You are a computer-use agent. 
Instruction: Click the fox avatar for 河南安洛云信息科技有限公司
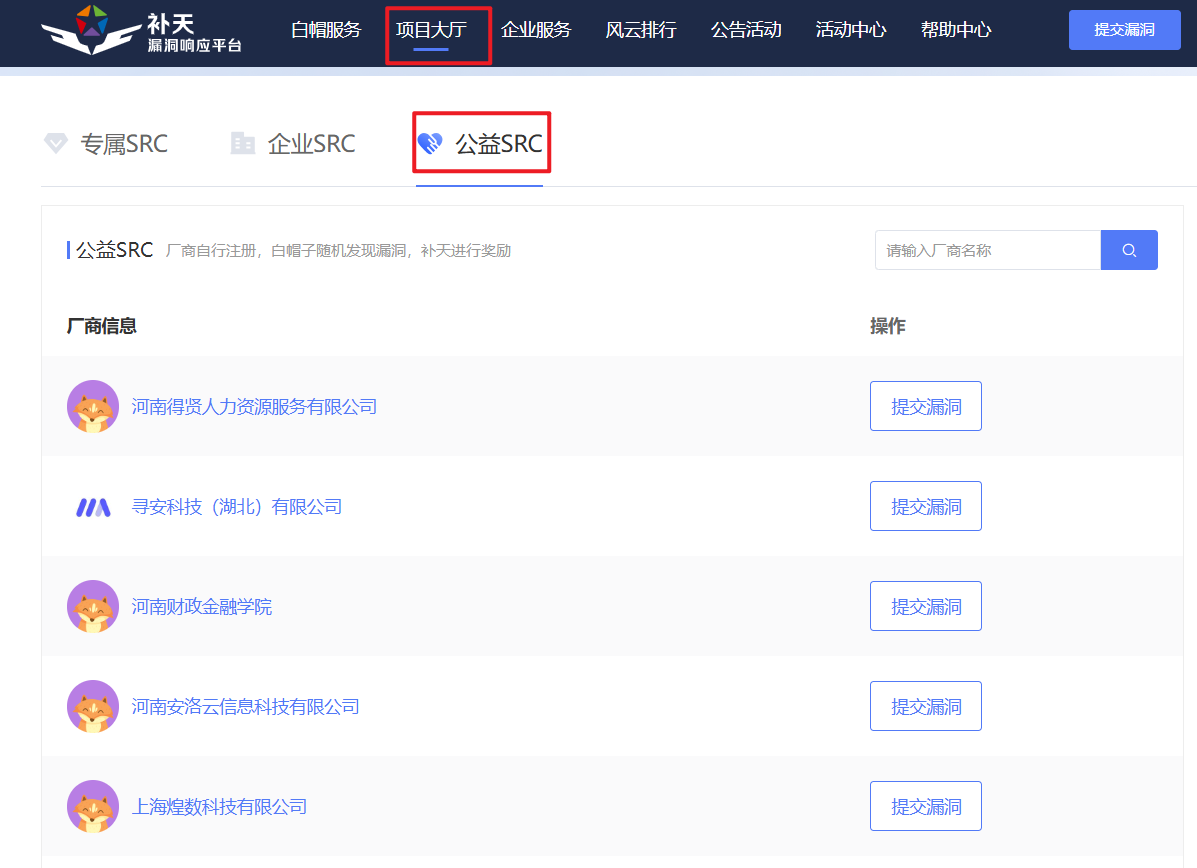coord(93,706)
